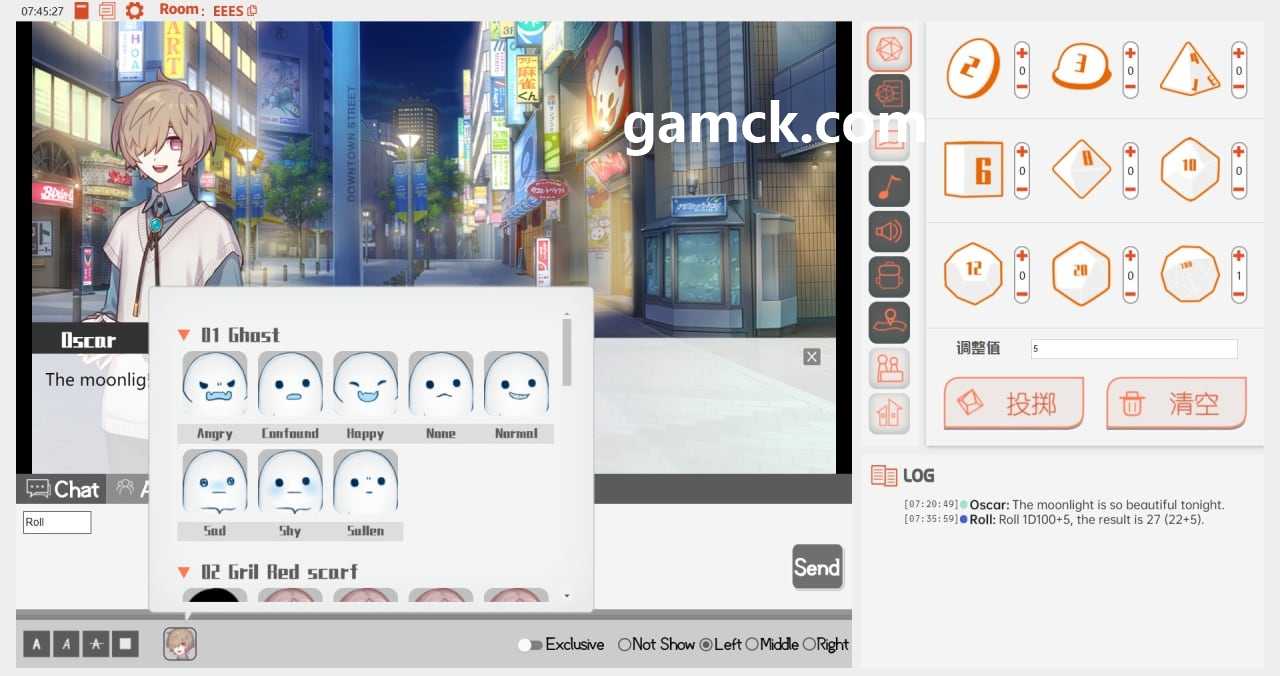This screenshot has height=676, width=1280.
Task: Click the 清空 clear dice button
Action: click(1176, 404)
